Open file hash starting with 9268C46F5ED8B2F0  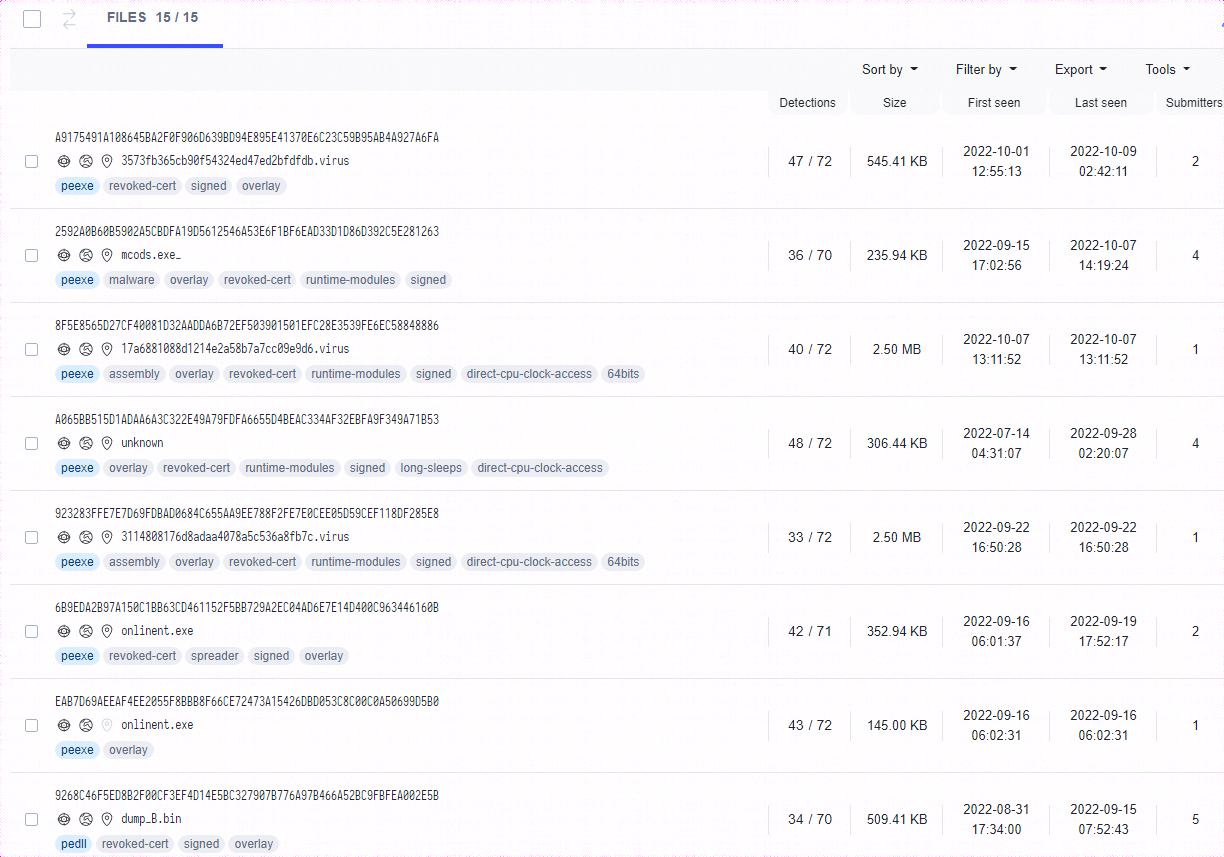coord(247,796)
